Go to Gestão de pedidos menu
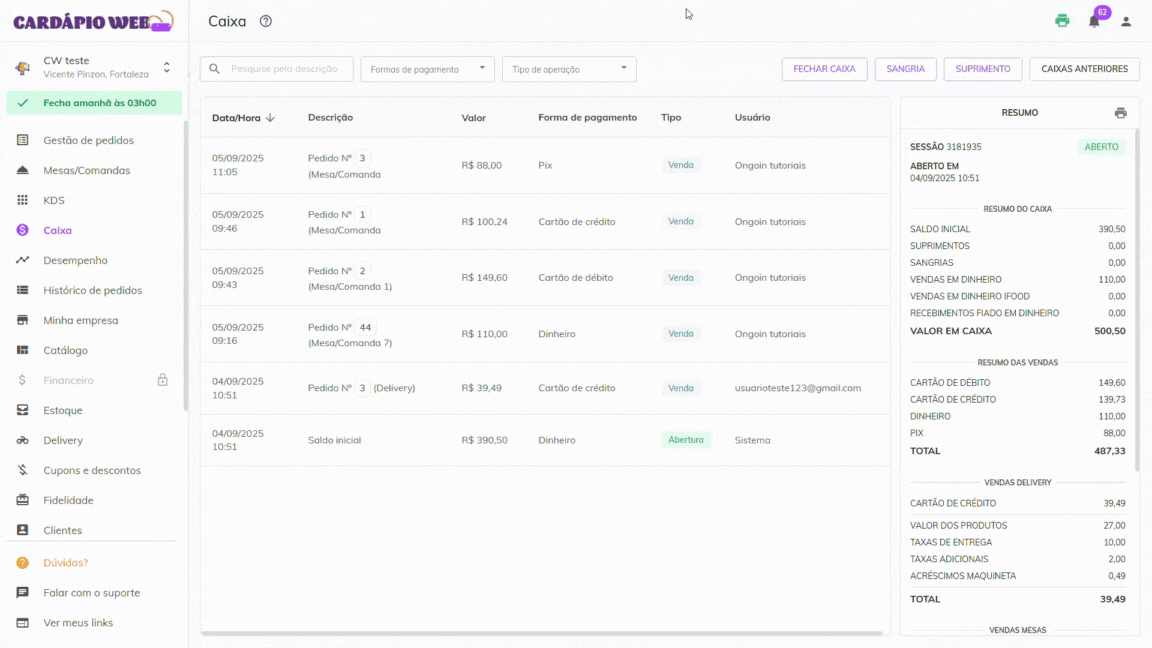This screenshot has width=1152, height=648. click(88, 140)
